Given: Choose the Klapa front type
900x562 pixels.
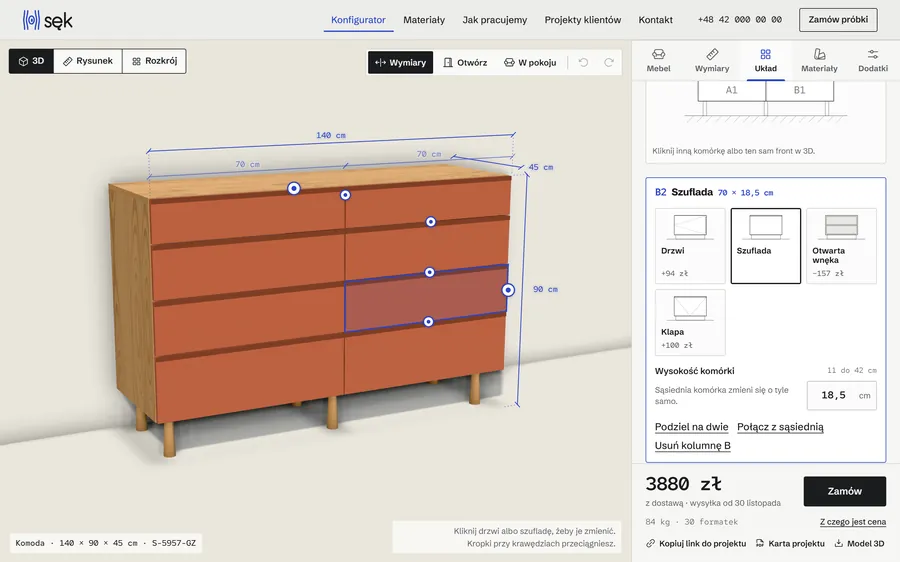Looking at the screenshot, I should click(x=690, y=322).
